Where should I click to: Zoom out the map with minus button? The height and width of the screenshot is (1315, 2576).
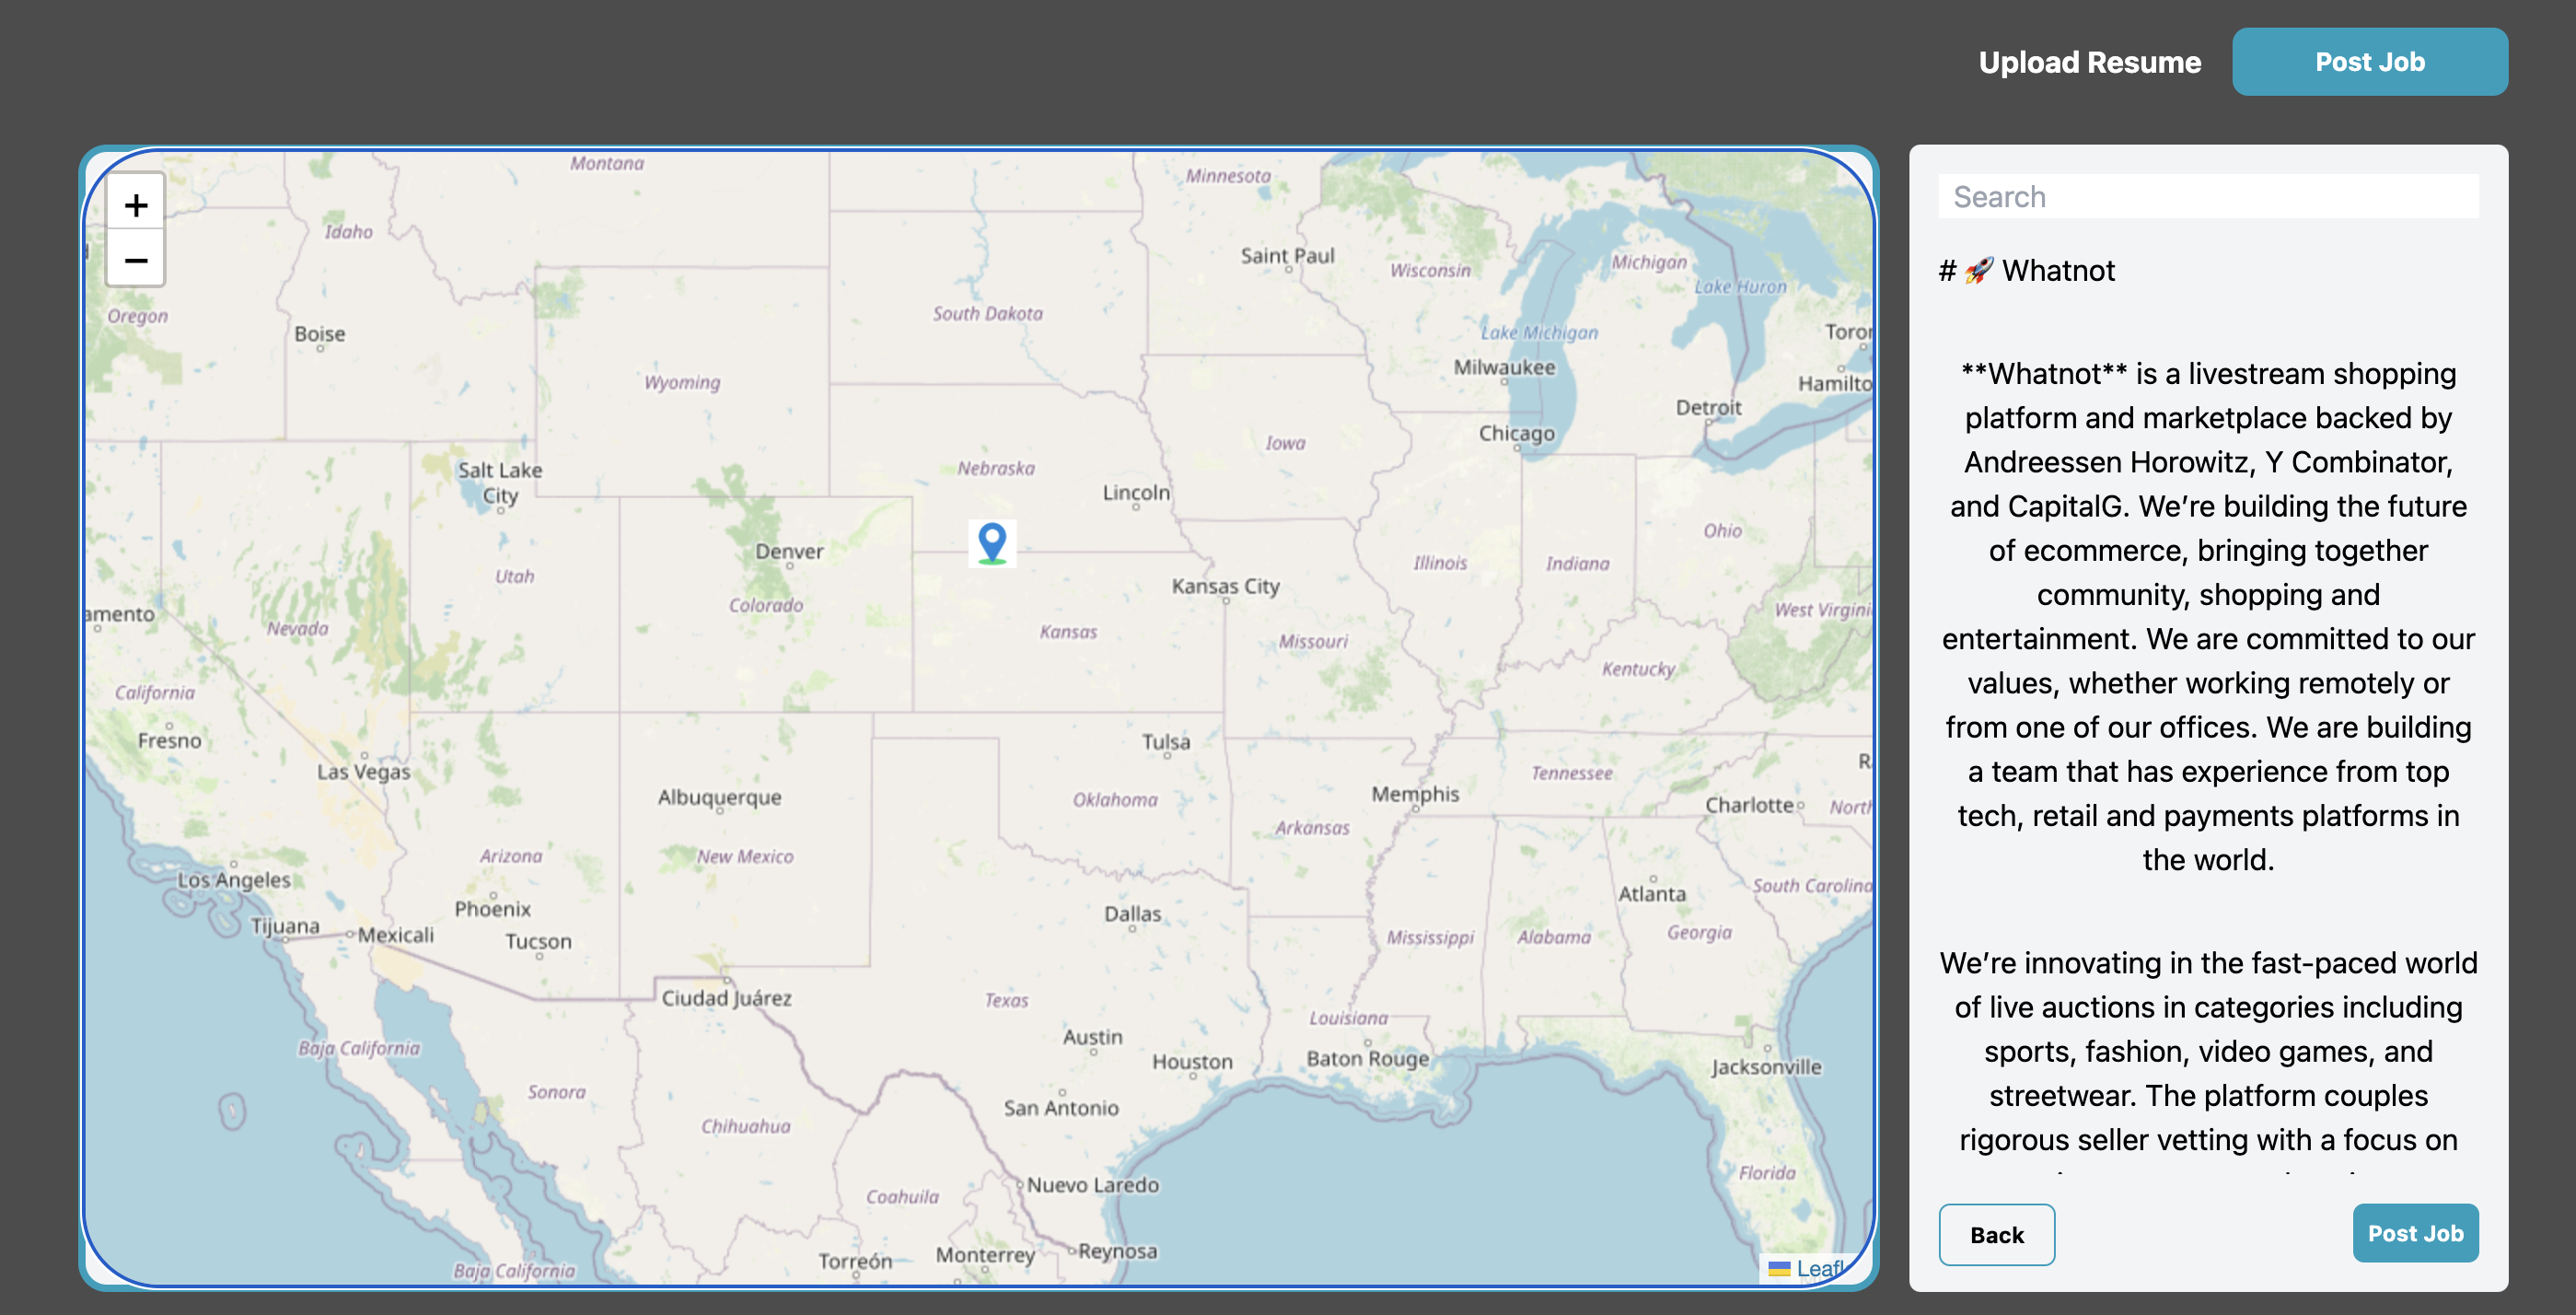point(136,261)
